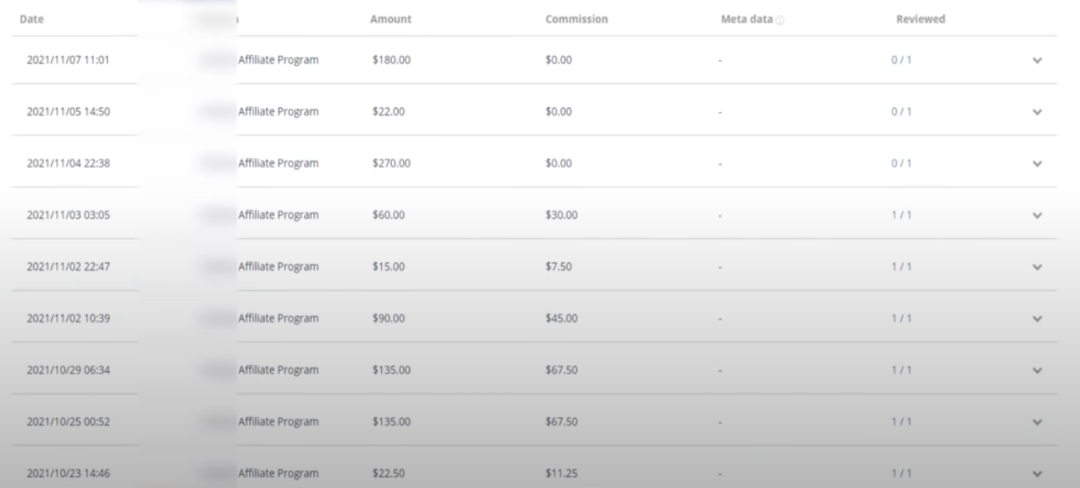This screenshot has width=1080, height=488.
Task: Click Affiliate Program in the 2021/11/07 row
Action: pos(278,60)
